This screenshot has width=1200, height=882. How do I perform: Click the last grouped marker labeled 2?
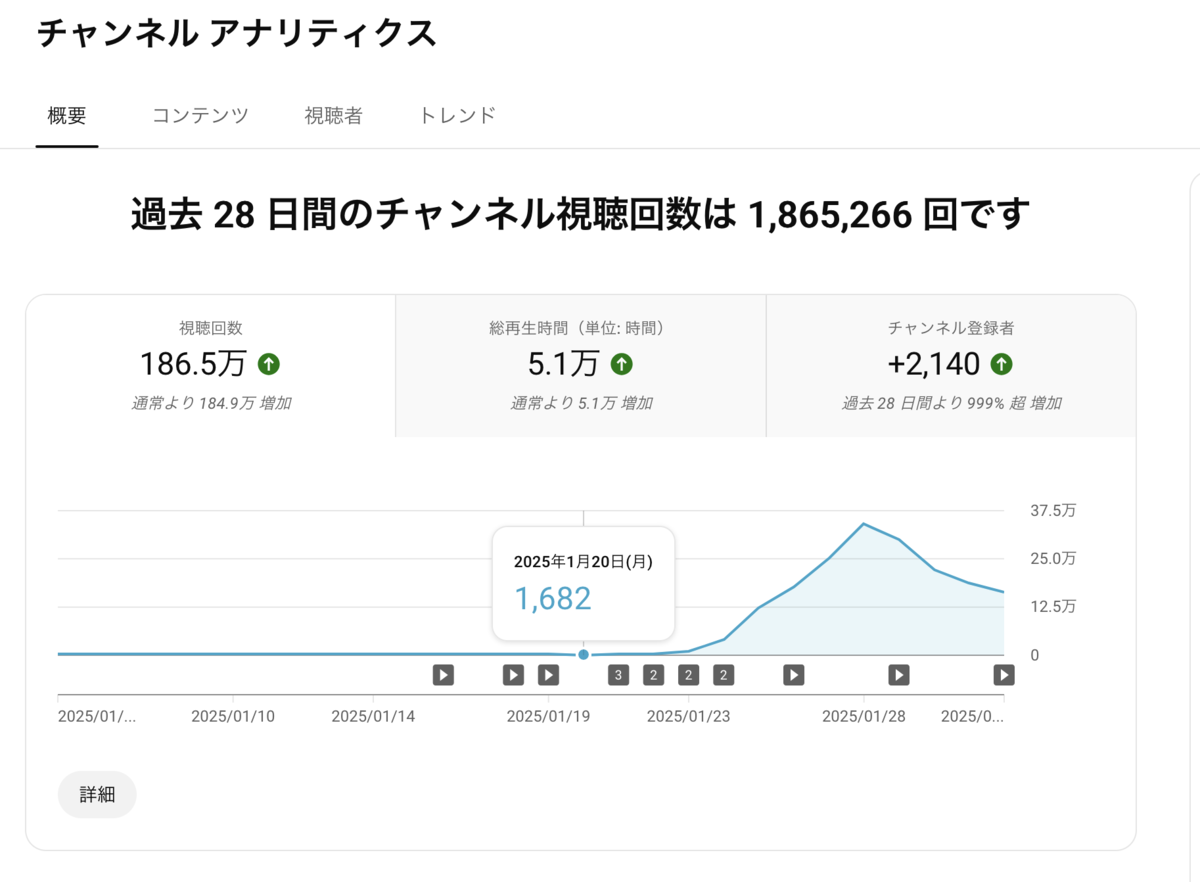(x=723, y=675)
